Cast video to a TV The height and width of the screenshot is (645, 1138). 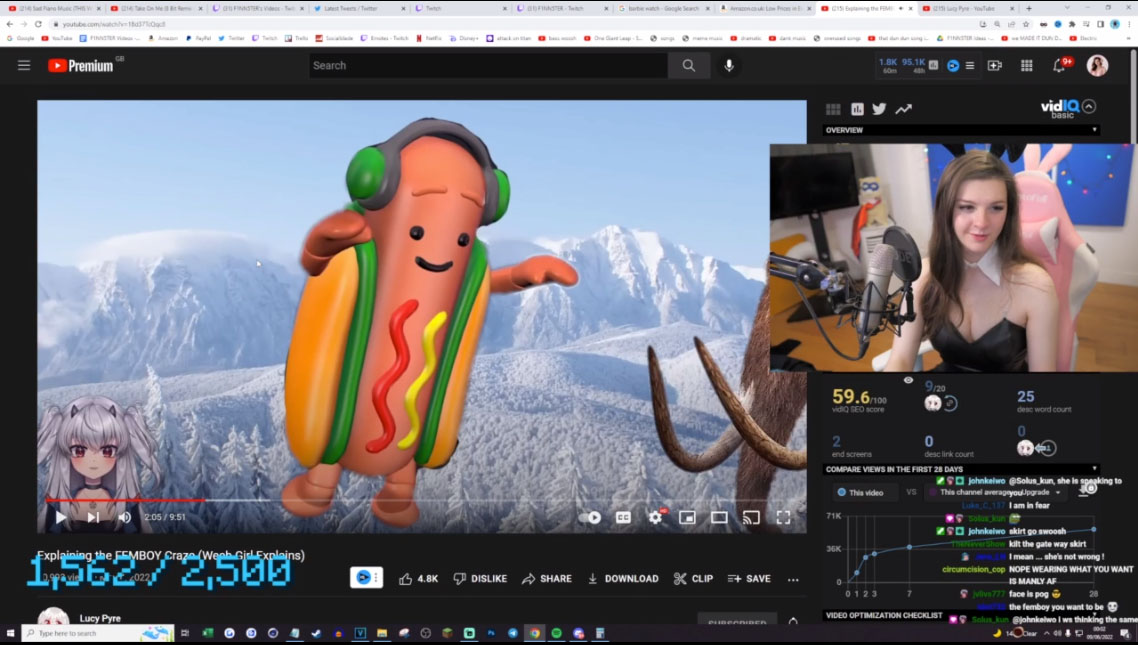point(751,517)
